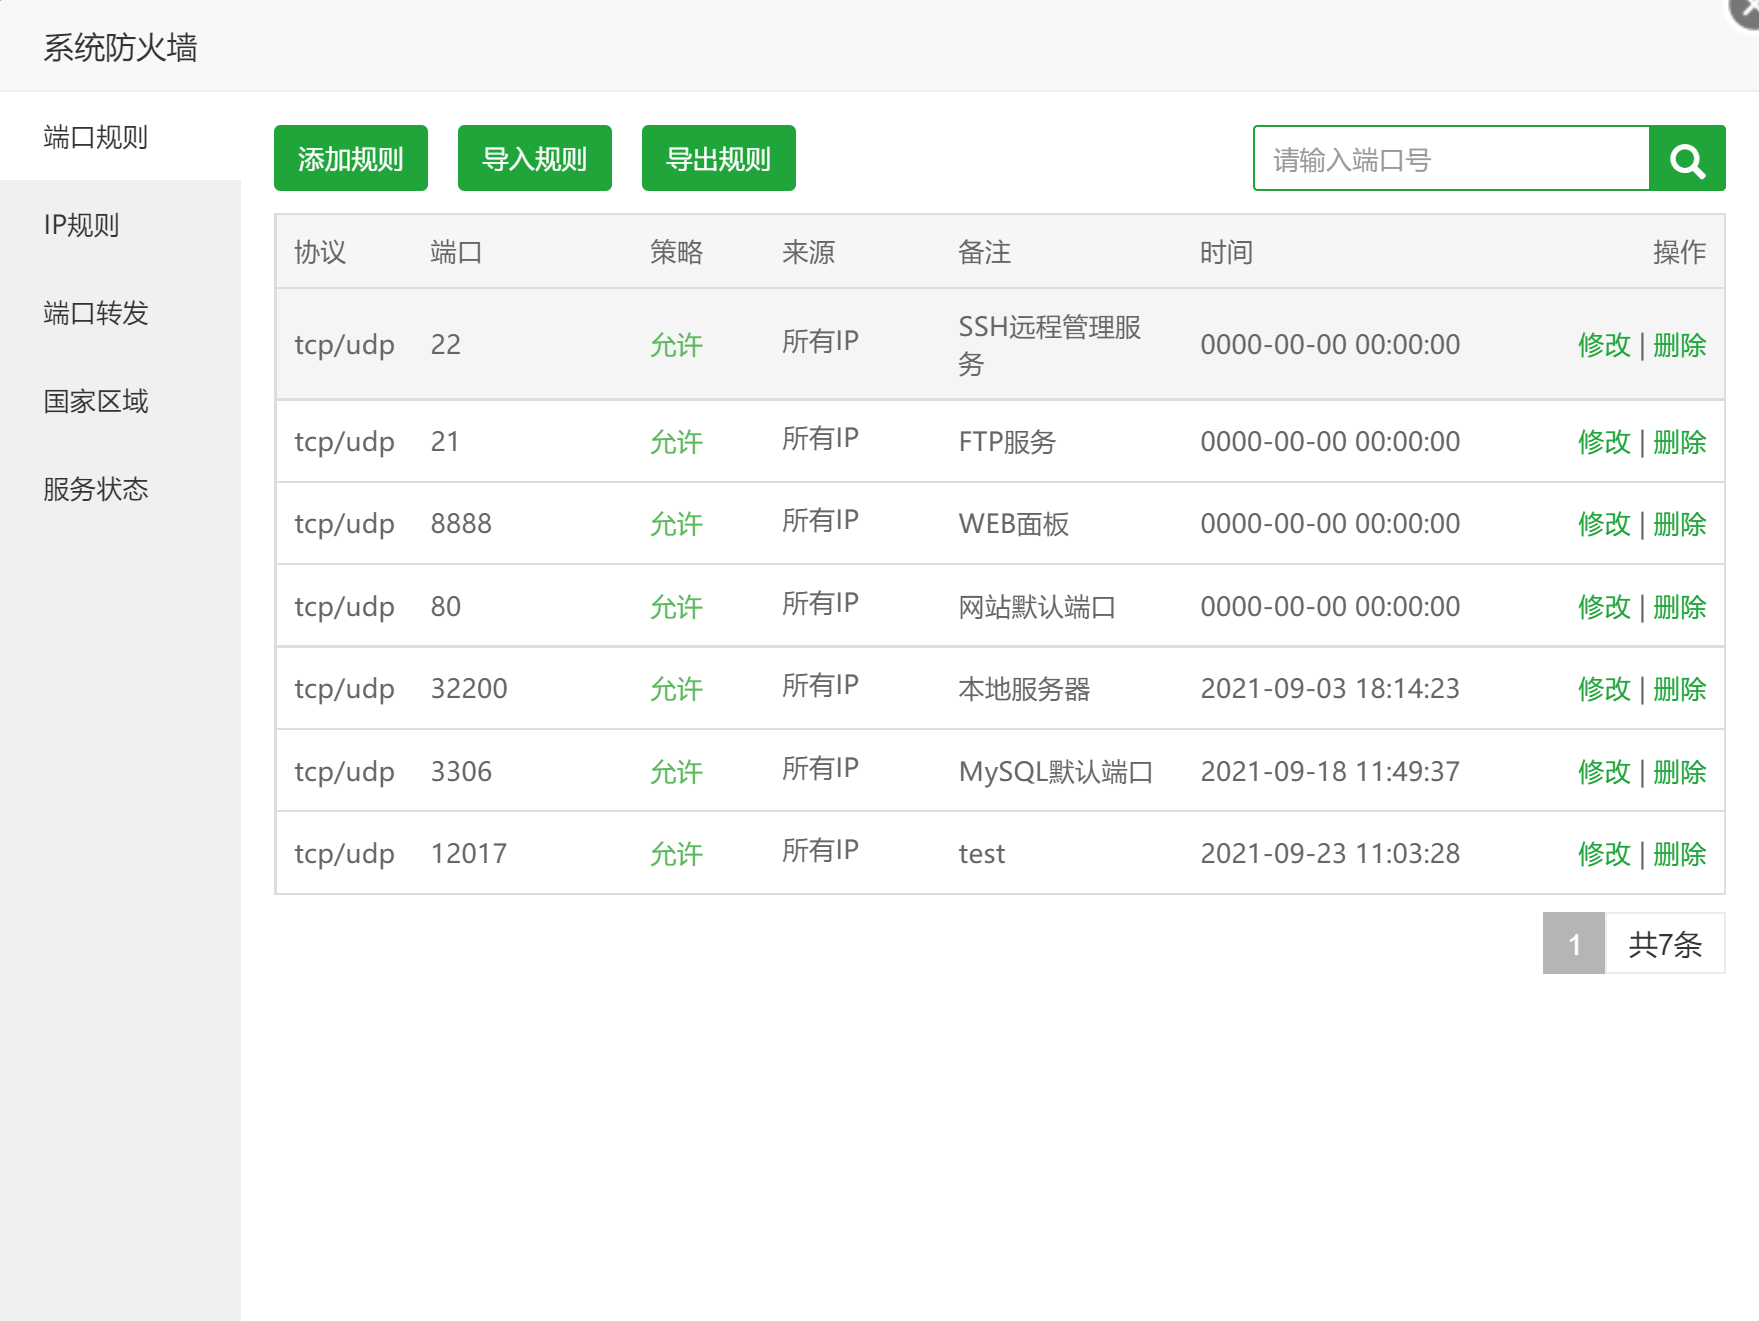Go to the 服务状态 tab
The height and width of the screenshot is (1321, 1759).
(95, 489)
